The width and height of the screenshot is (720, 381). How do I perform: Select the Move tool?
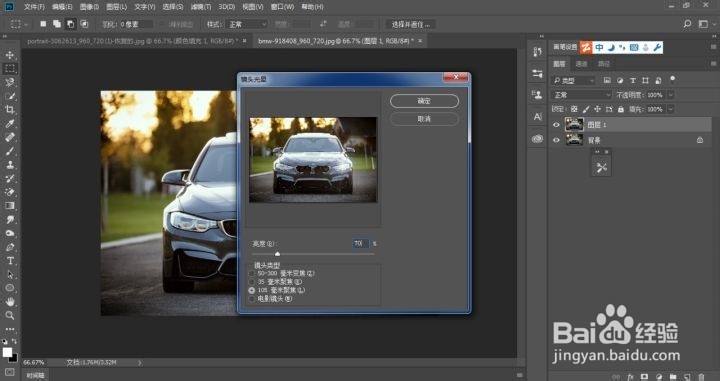coord(10,55)
